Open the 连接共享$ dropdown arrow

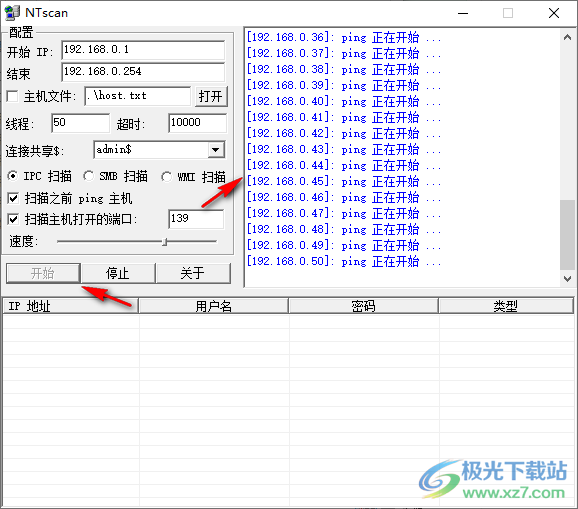pyautogui.click(x=216, y=150)
